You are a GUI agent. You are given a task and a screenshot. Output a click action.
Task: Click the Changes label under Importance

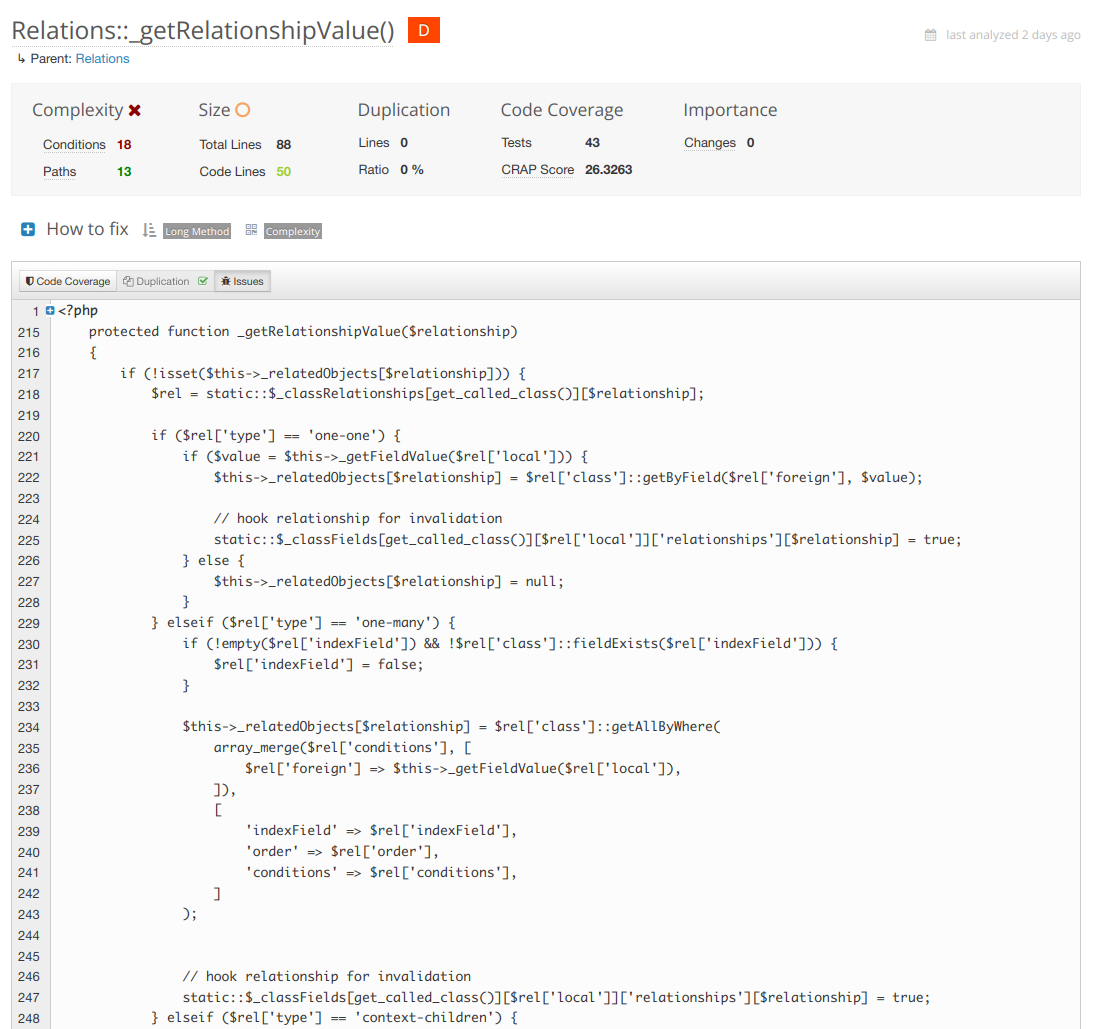(709, 143)
